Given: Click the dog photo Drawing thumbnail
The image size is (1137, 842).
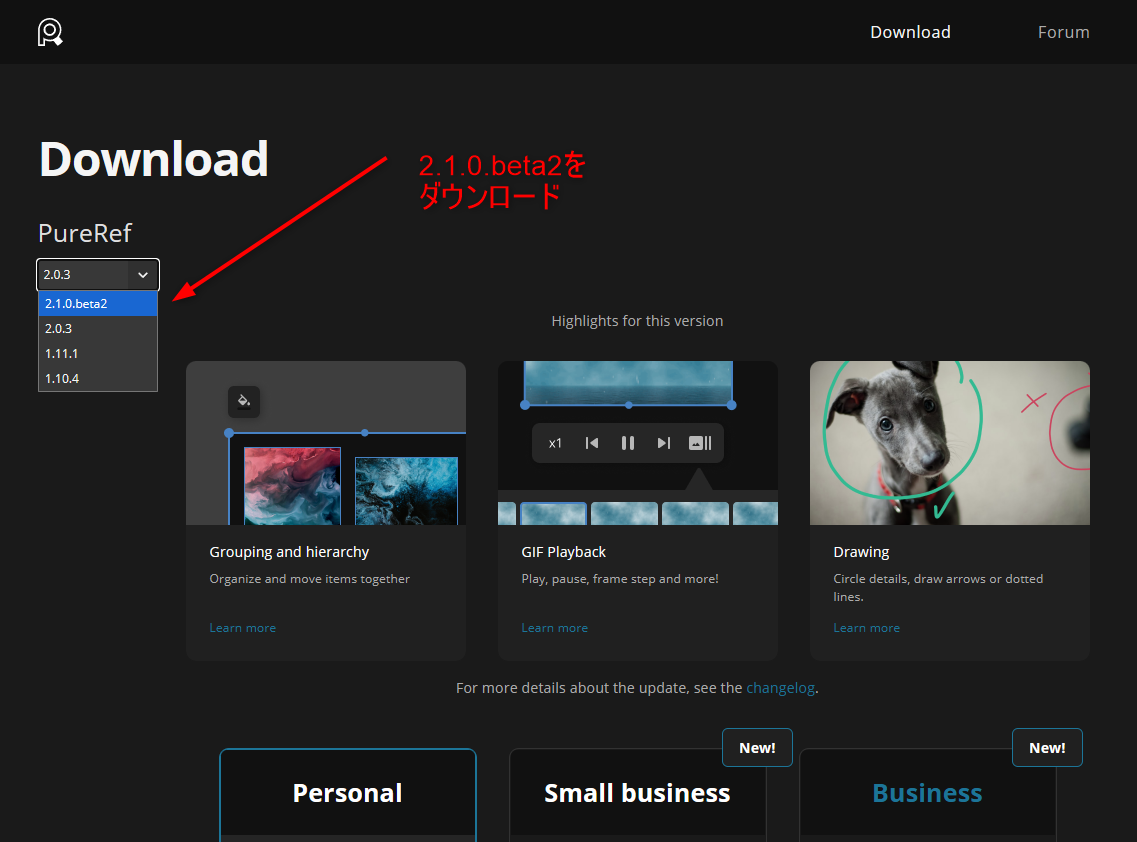Looking at the screenshot, I should [x=949, y=443].
